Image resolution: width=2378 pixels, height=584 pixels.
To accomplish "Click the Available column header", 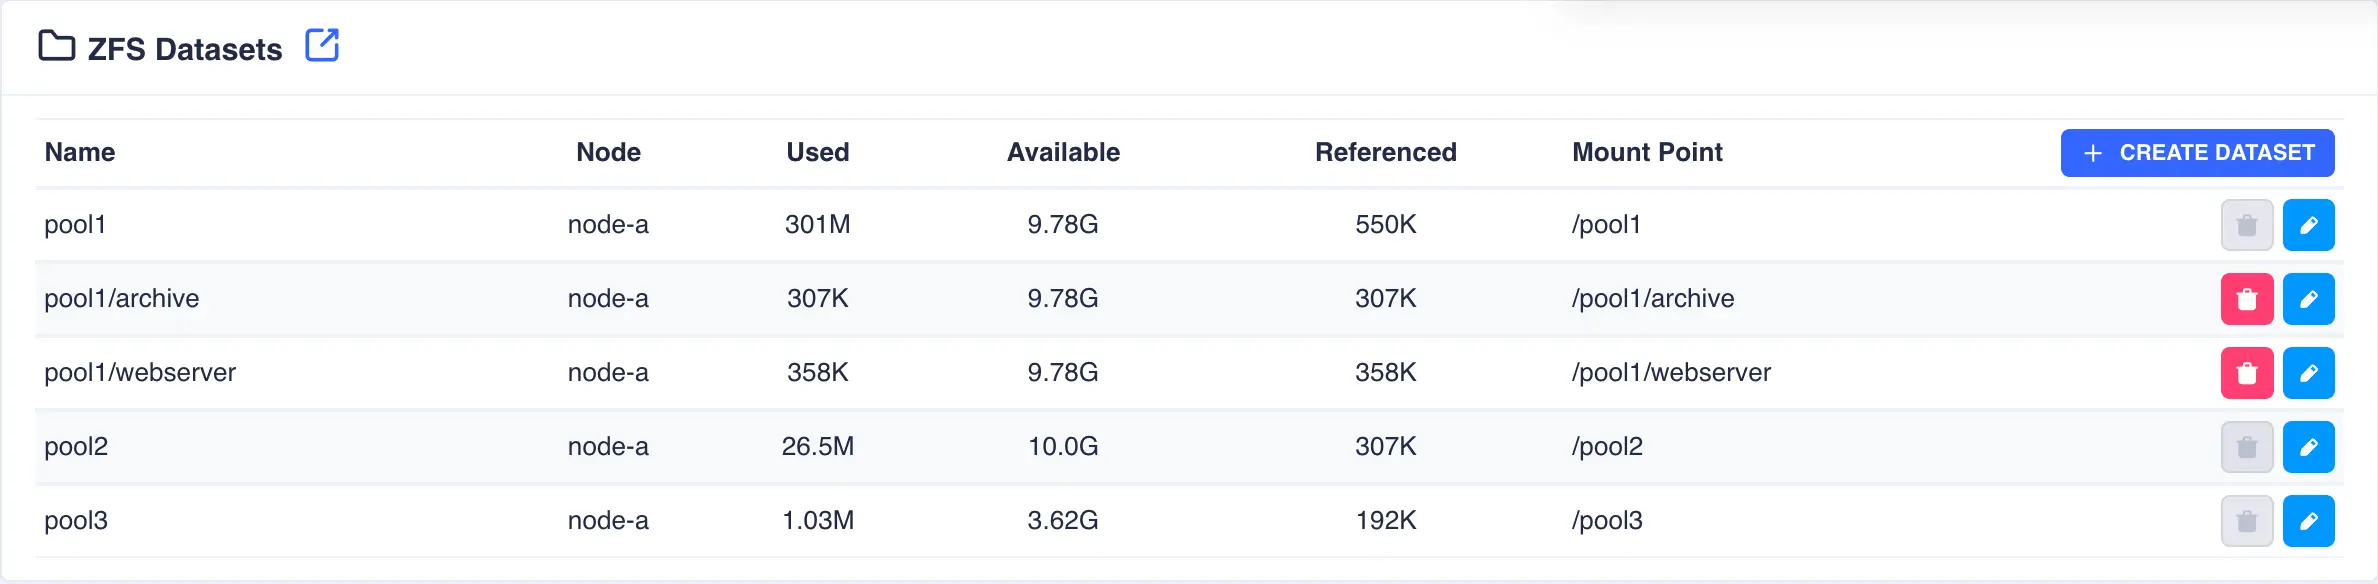I will 1063,152.
